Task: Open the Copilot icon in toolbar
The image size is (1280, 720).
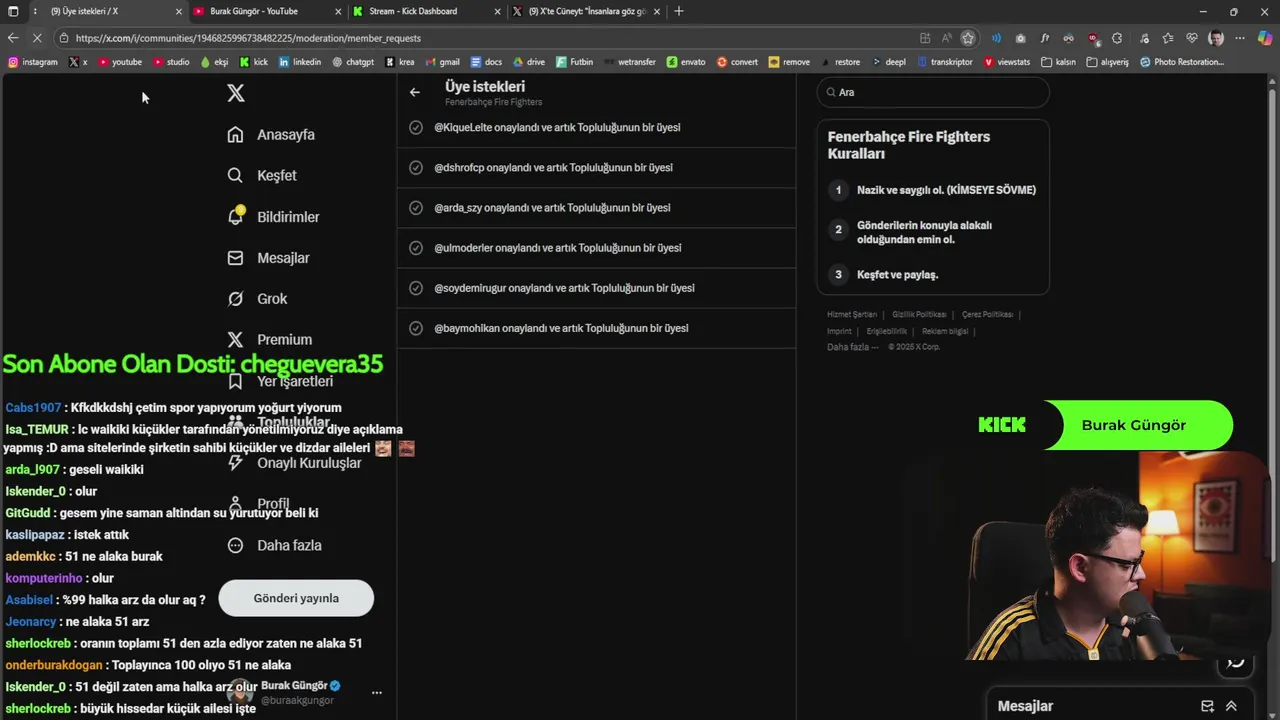Action: click(1266, 38)
